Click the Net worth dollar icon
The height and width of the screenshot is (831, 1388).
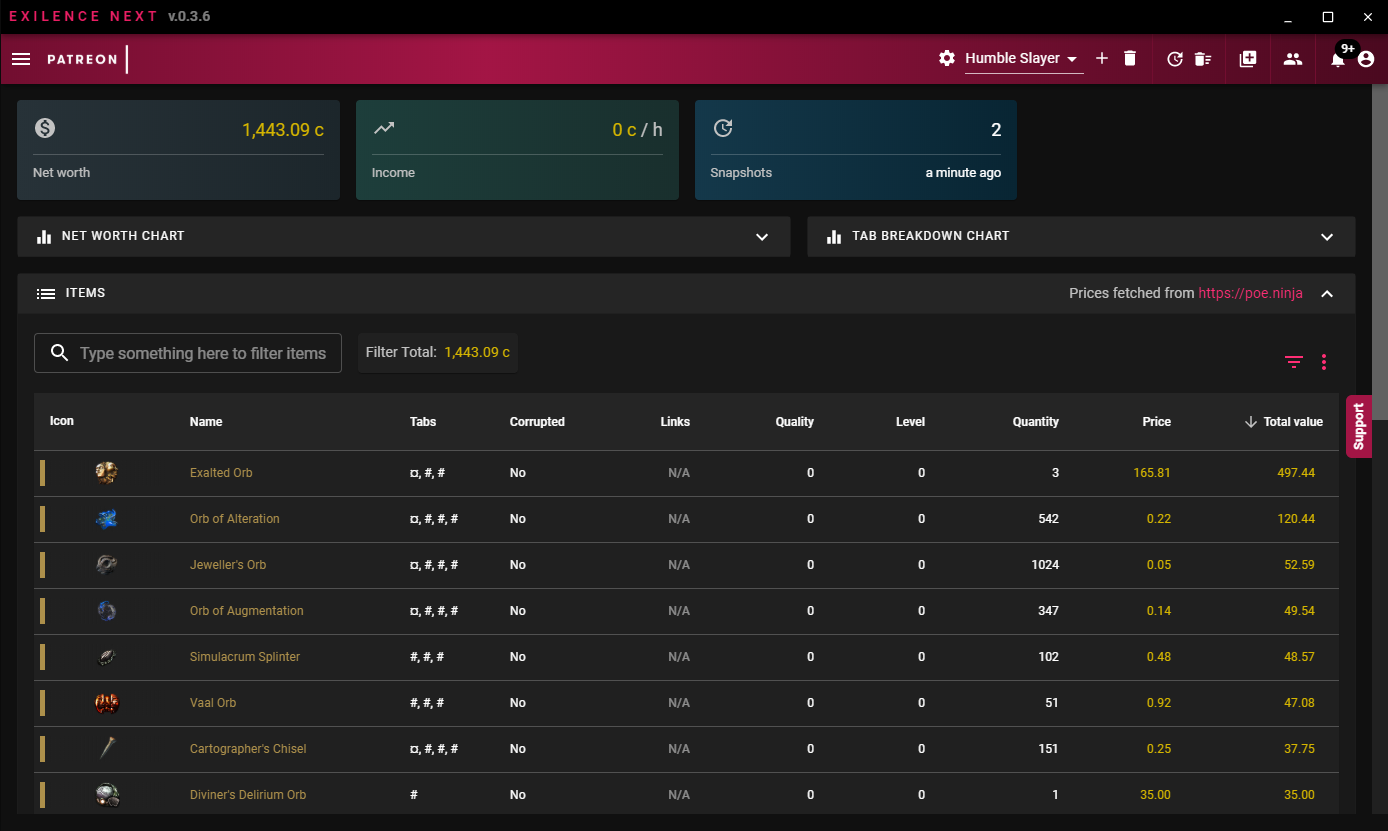[x=44, y=128]
